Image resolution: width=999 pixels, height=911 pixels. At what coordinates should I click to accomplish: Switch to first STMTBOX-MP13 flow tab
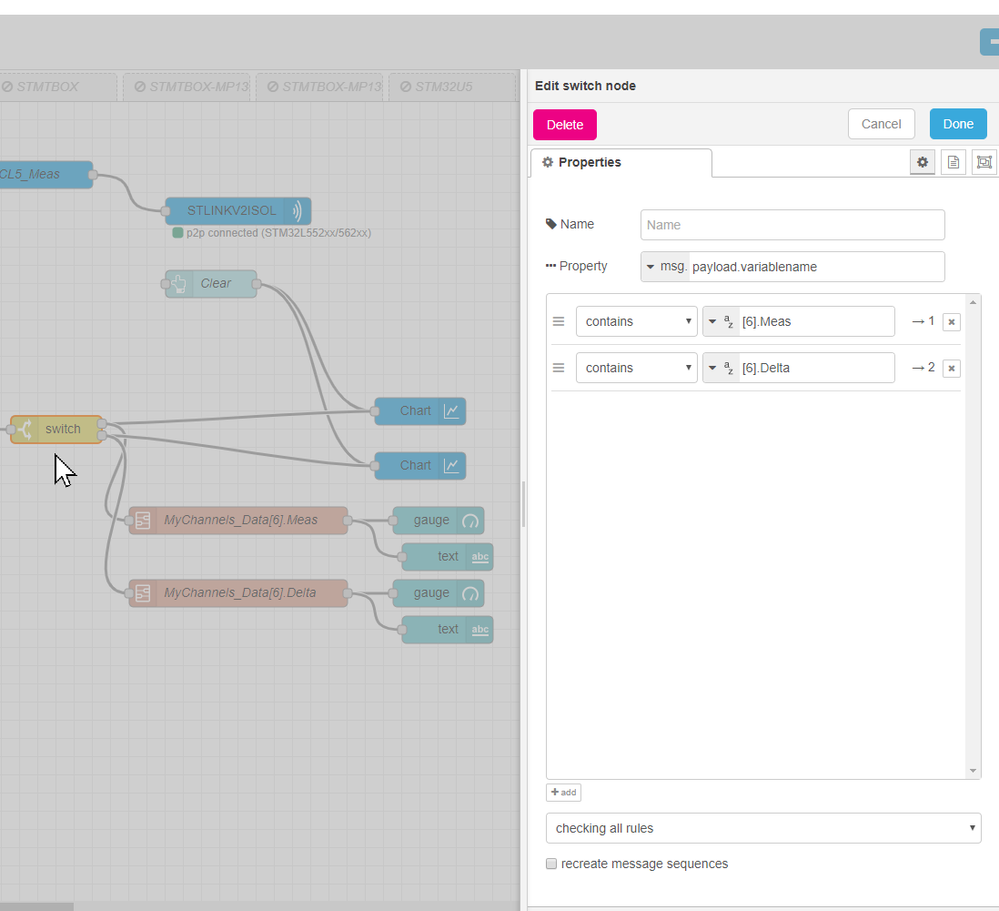tap(188, 87)
